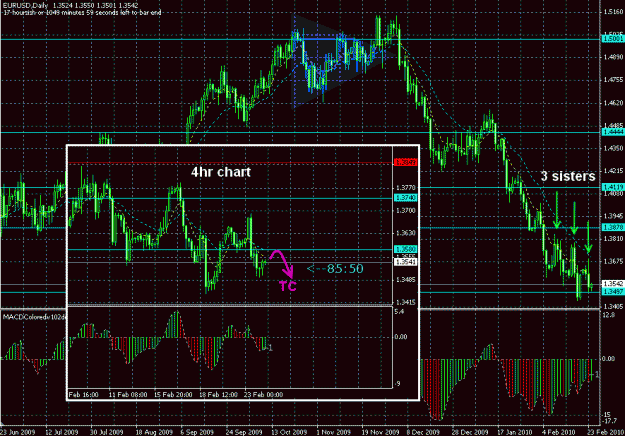Click the -9 value on the inset MACD scale

point(397,384)
